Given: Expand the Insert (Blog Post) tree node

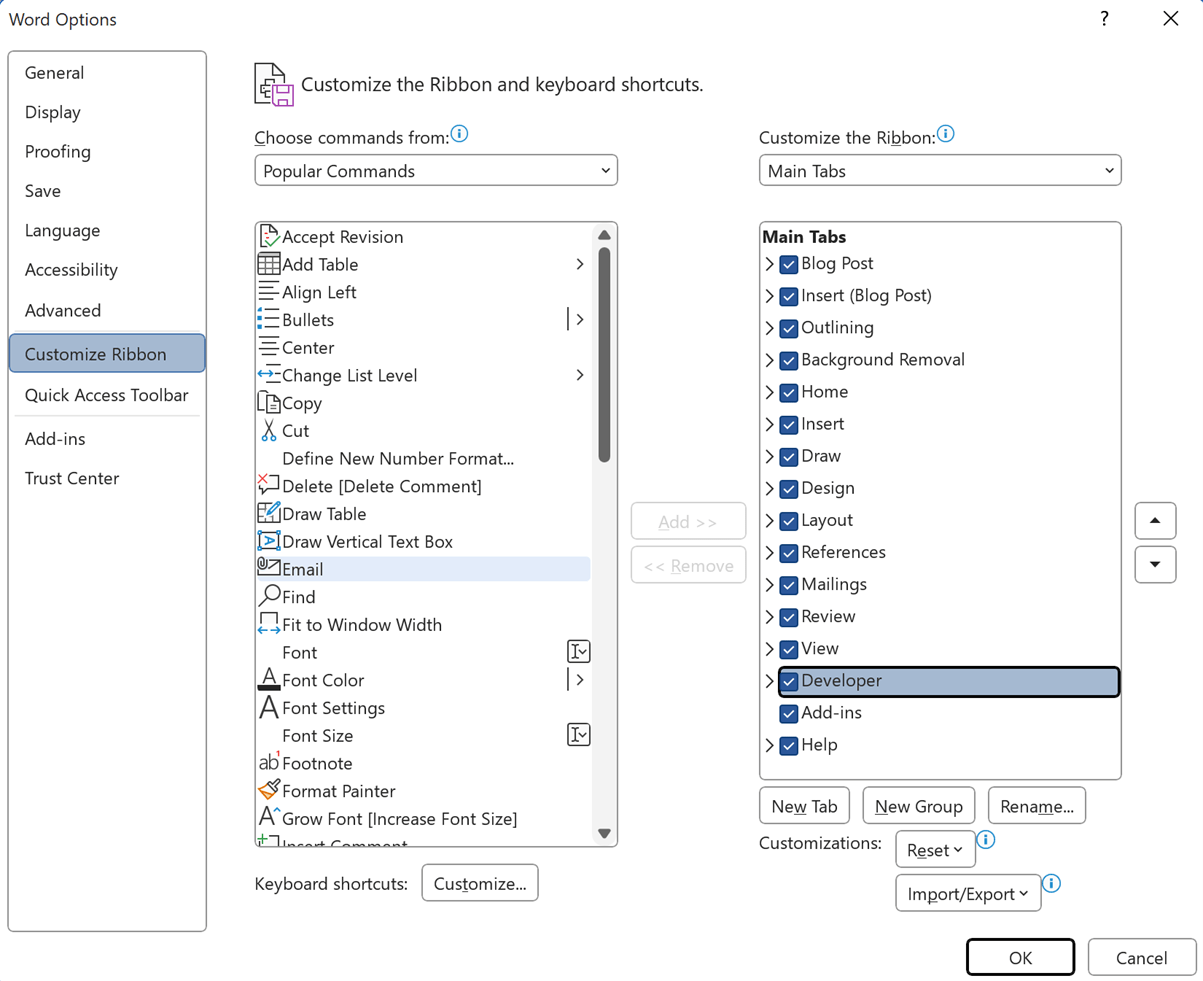Looking at the screenshot, I should 770,297.
